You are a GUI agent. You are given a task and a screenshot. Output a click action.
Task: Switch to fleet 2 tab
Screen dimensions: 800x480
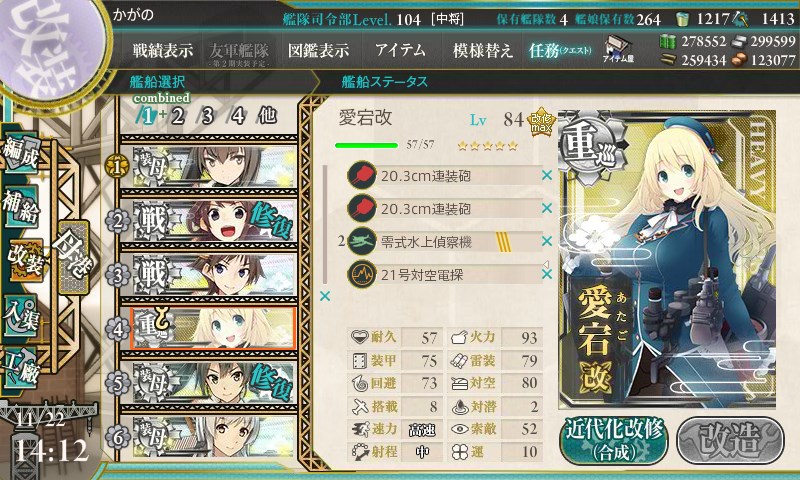[x=178, y=116]
